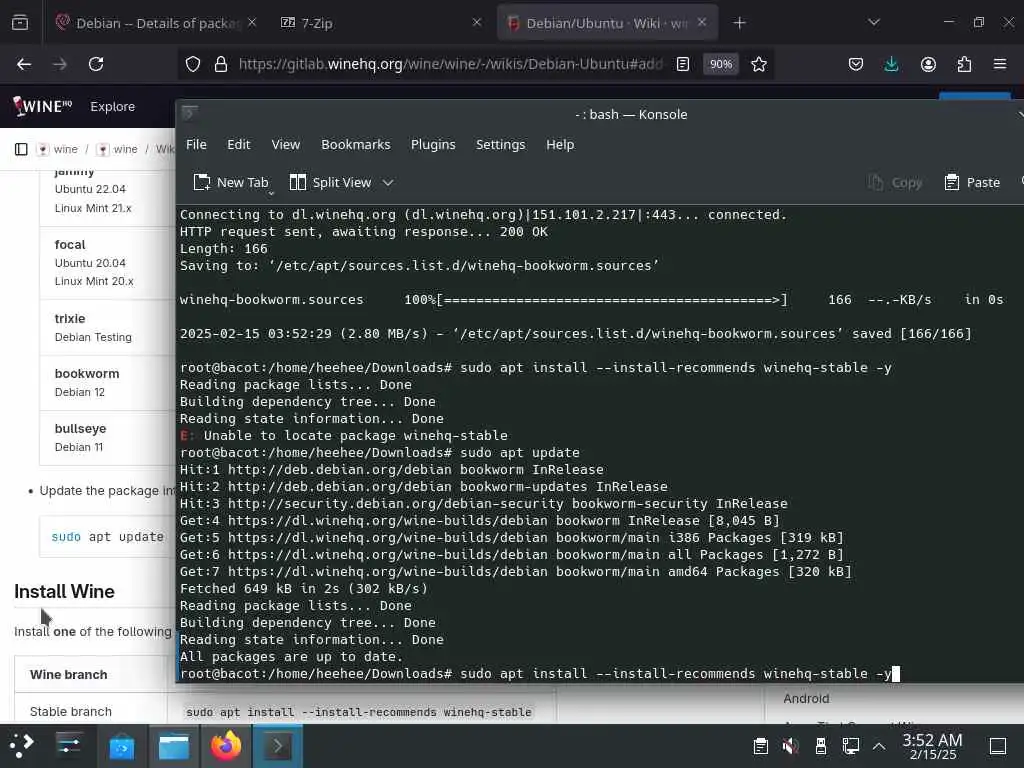Click the WineHQ logo
The width and height of the screenshot is (1024, 768).
(42, 106)
